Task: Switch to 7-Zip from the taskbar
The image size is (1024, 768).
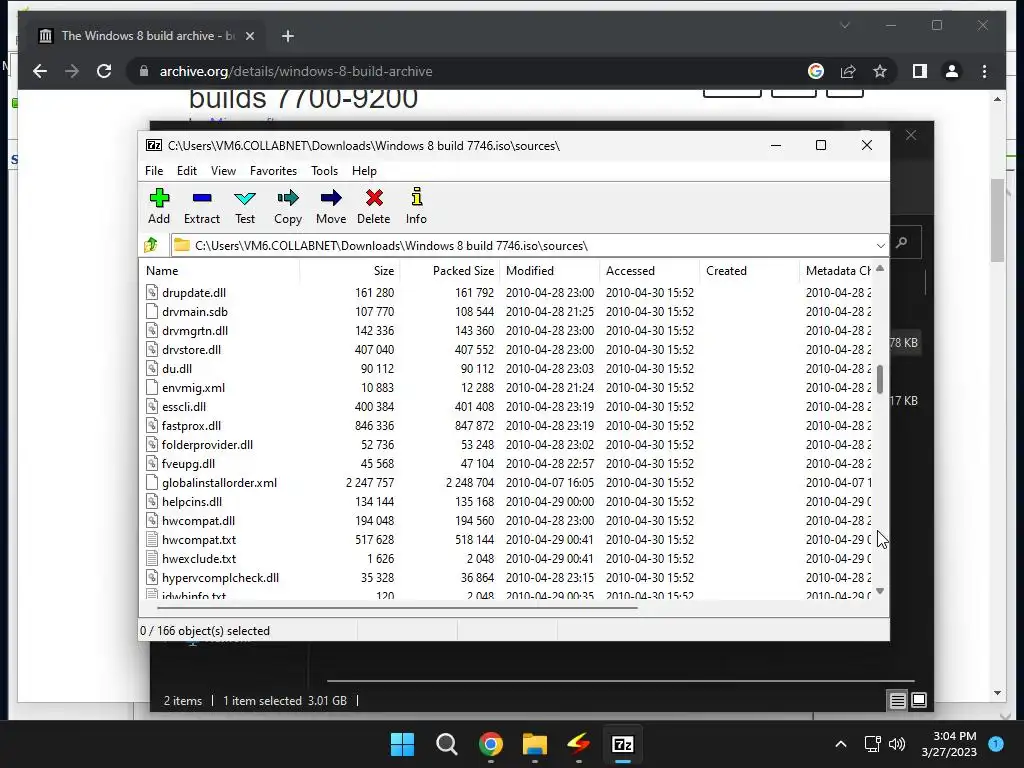Action: pyautogui.click(x=622, y=744)
